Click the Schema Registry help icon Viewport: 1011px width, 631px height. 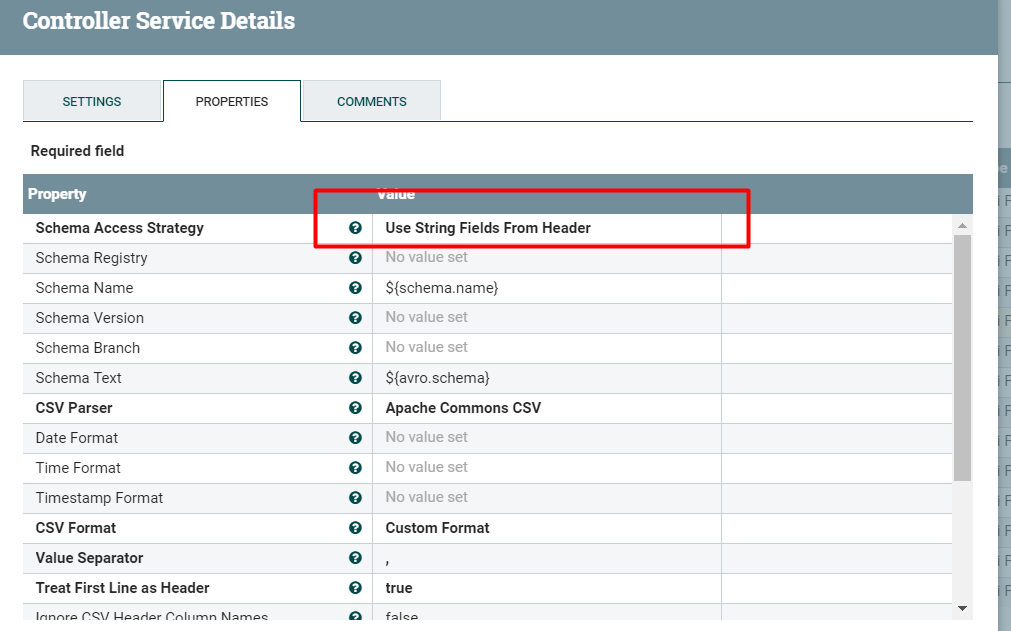355,258
